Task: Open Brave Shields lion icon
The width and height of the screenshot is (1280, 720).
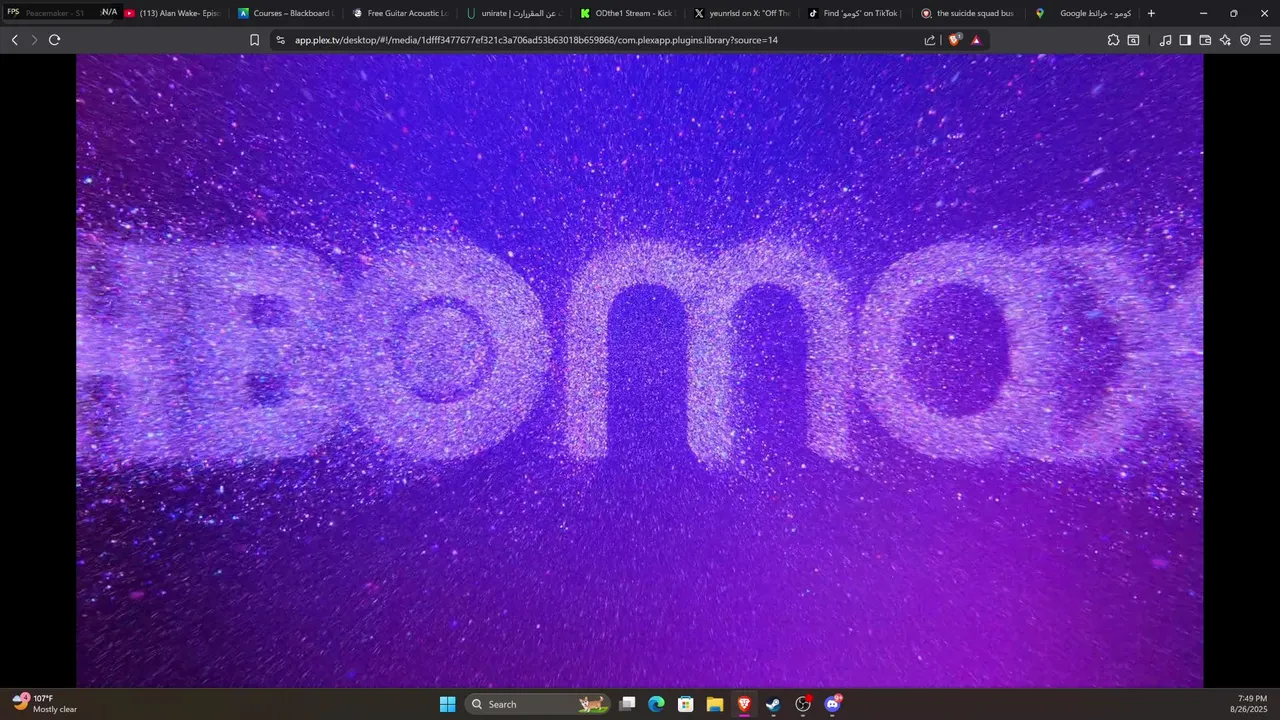Action: pyautogui.click(x=954, y=40)
